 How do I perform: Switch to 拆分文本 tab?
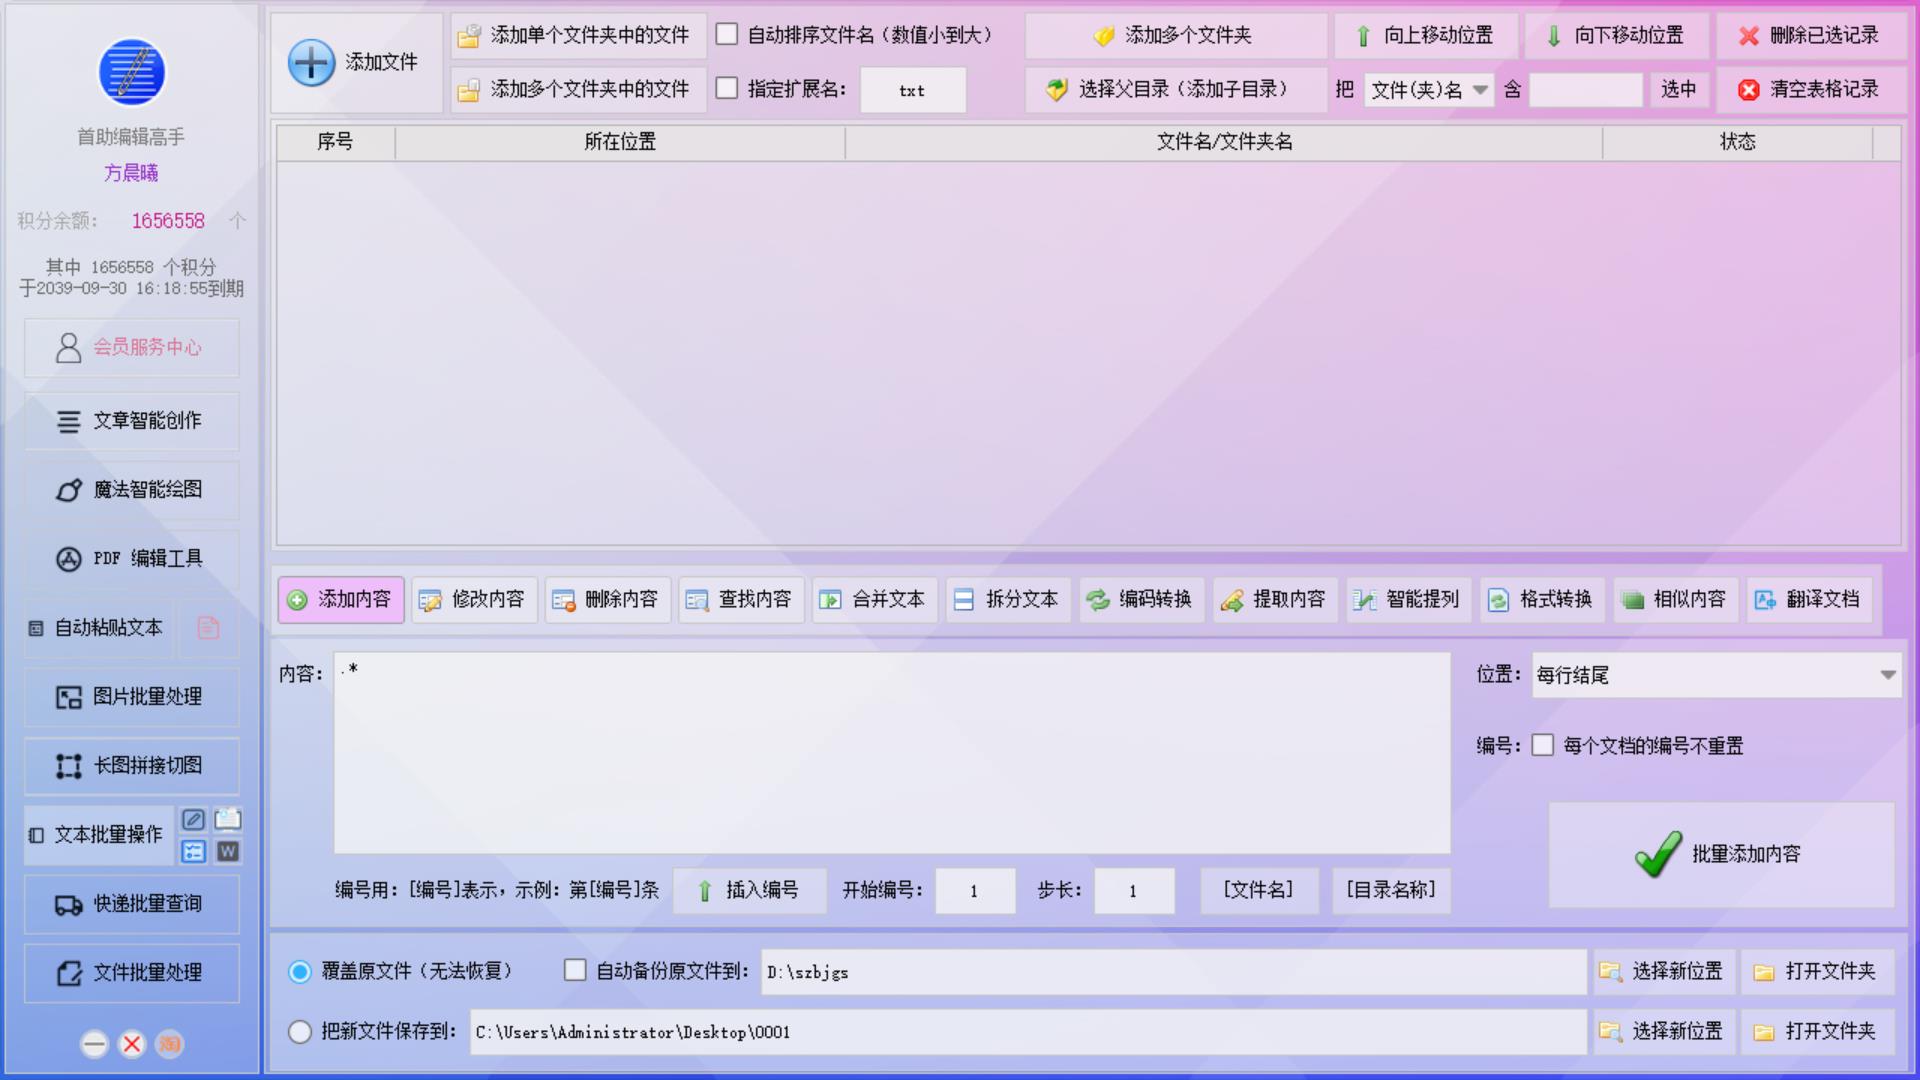[x=1008, y=600]
